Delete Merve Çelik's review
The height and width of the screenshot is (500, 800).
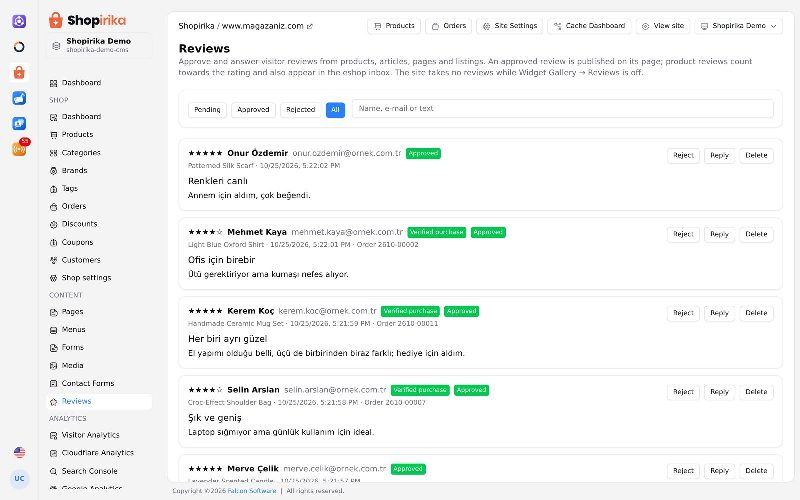pyautogui.click(x=756, y=471)
